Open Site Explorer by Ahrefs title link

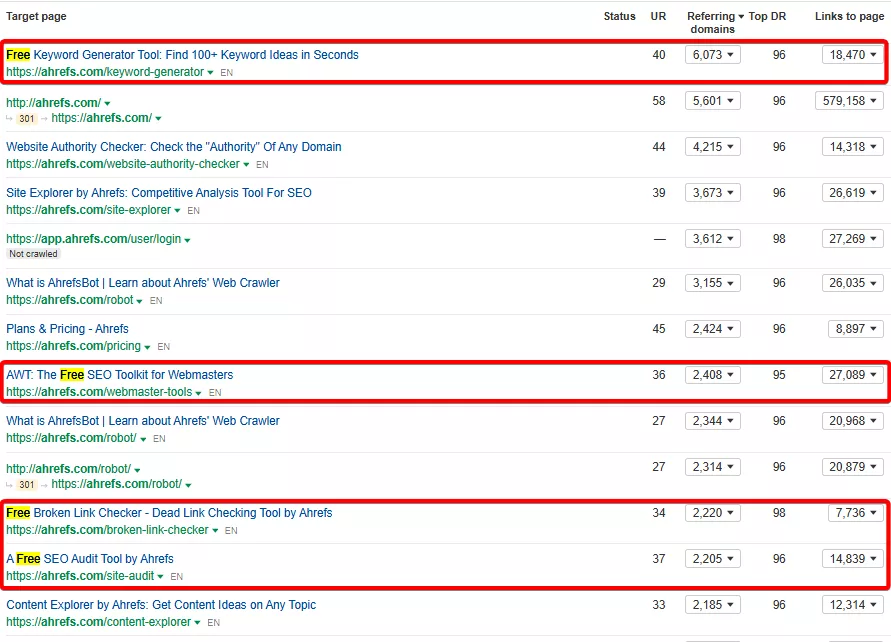tap(159, 193)
